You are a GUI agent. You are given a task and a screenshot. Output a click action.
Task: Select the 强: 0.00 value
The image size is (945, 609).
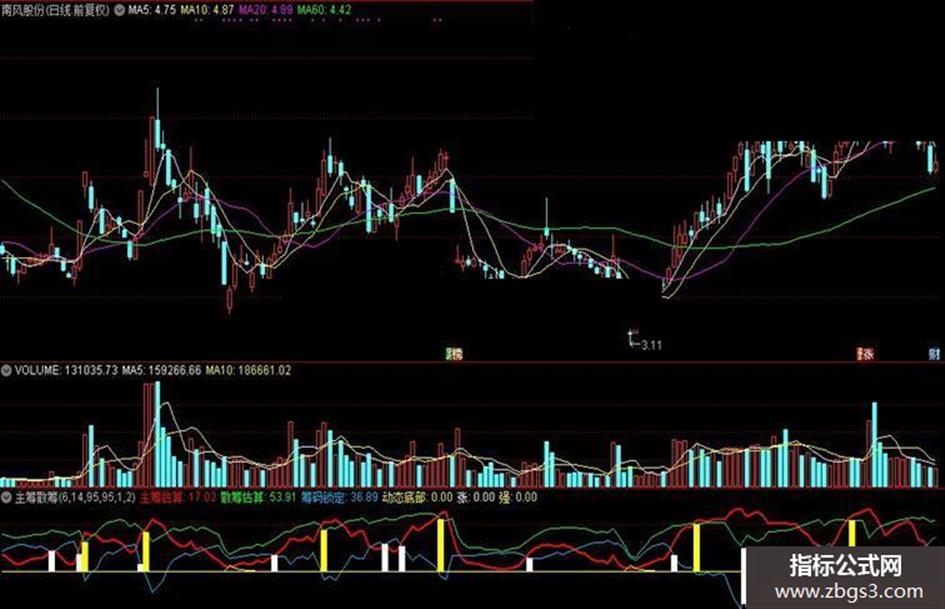pos(518,498)
